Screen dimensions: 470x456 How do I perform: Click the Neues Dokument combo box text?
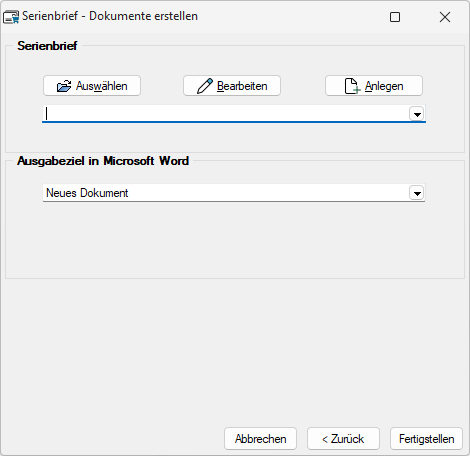pos(87,193)
